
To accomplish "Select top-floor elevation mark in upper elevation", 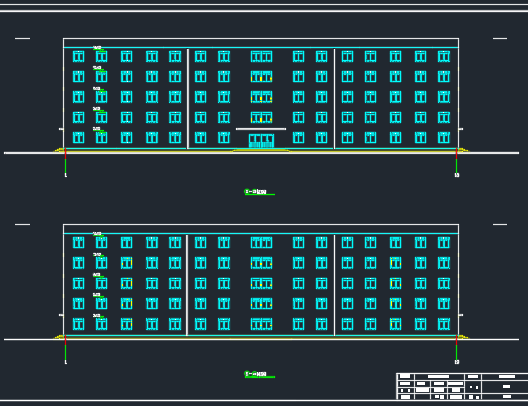I will click(98, 48).
